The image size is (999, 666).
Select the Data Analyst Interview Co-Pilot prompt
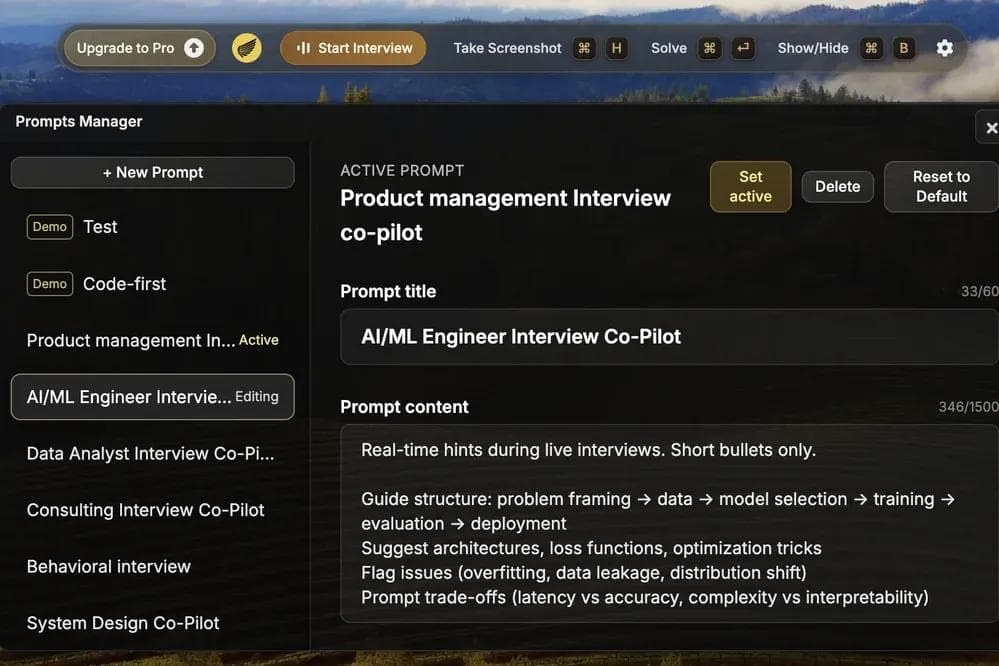(150, 453)
